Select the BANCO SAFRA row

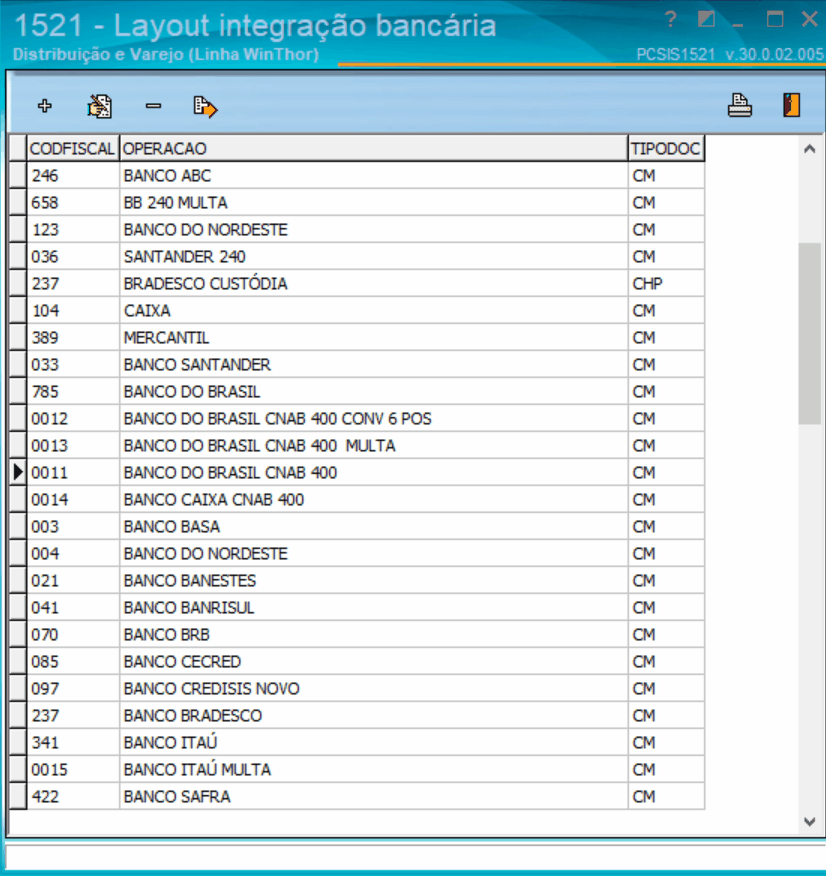[357, 797]
